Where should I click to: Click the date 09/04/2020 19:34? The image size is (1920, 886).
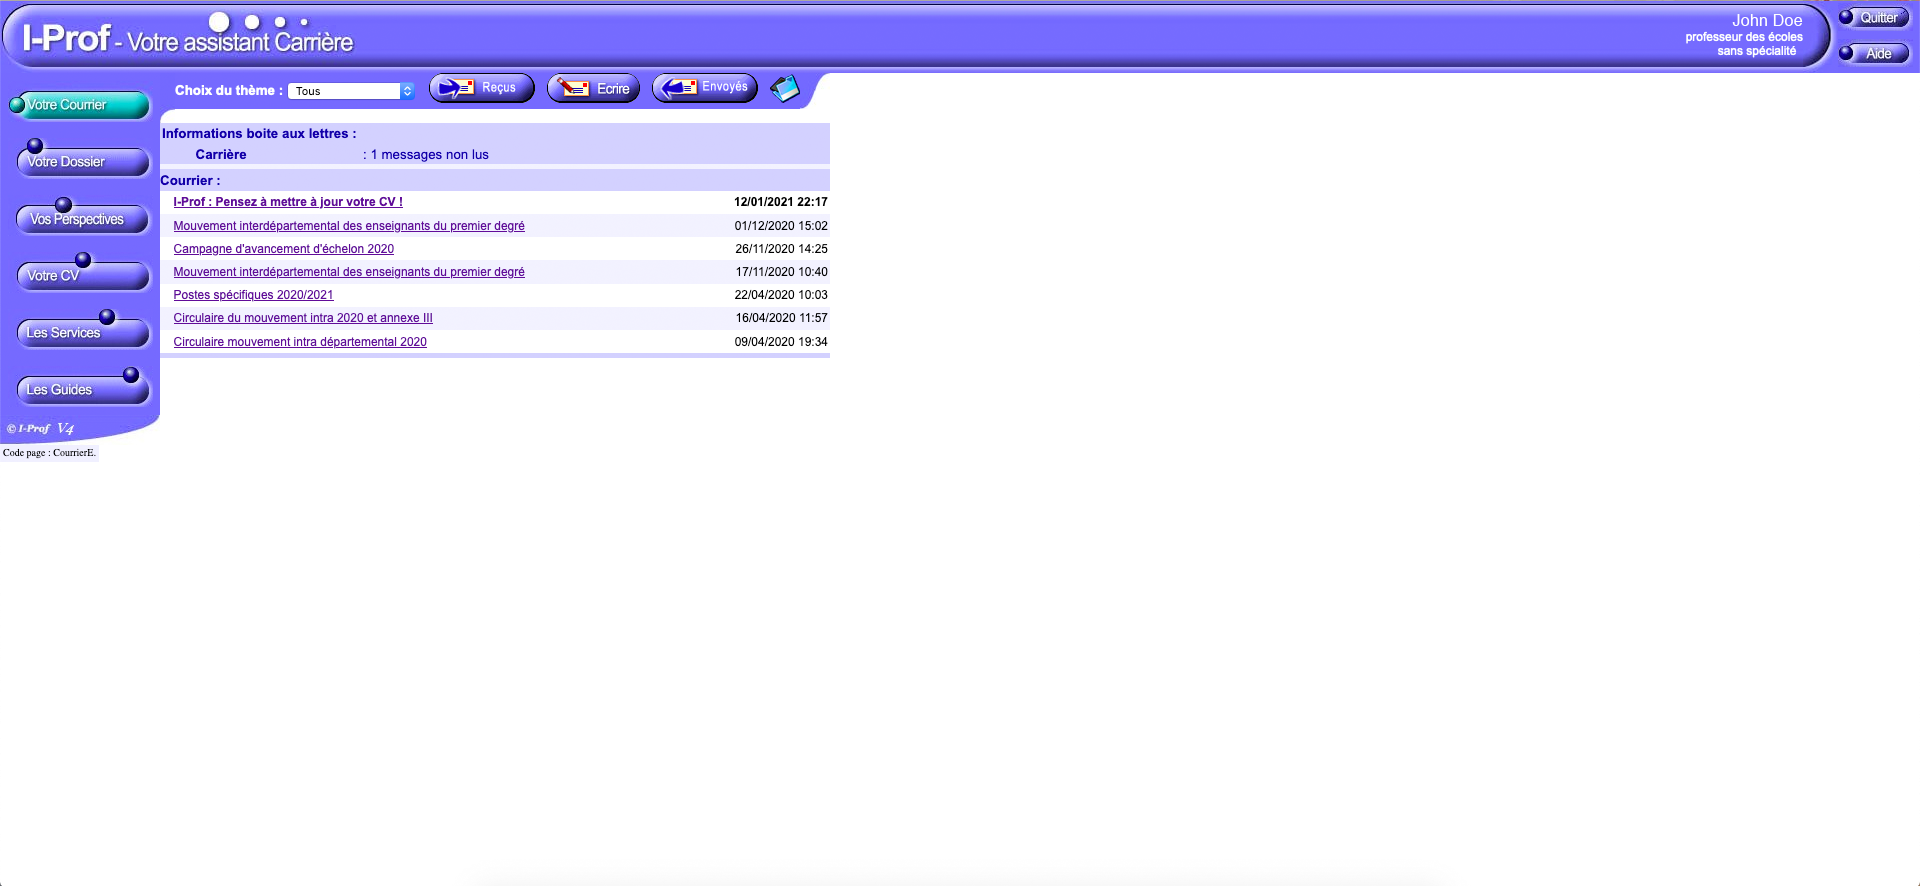[781, 342]
